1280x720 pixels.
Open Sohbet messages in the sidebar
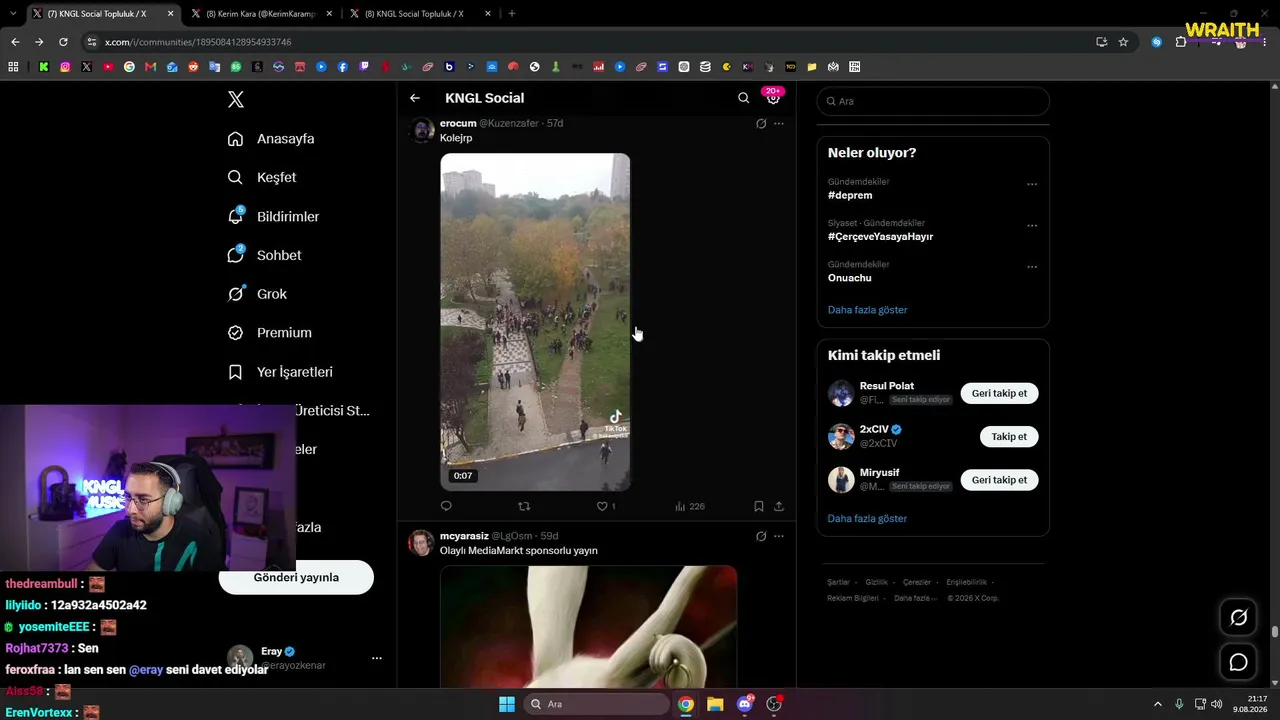[x=264, y=255]
